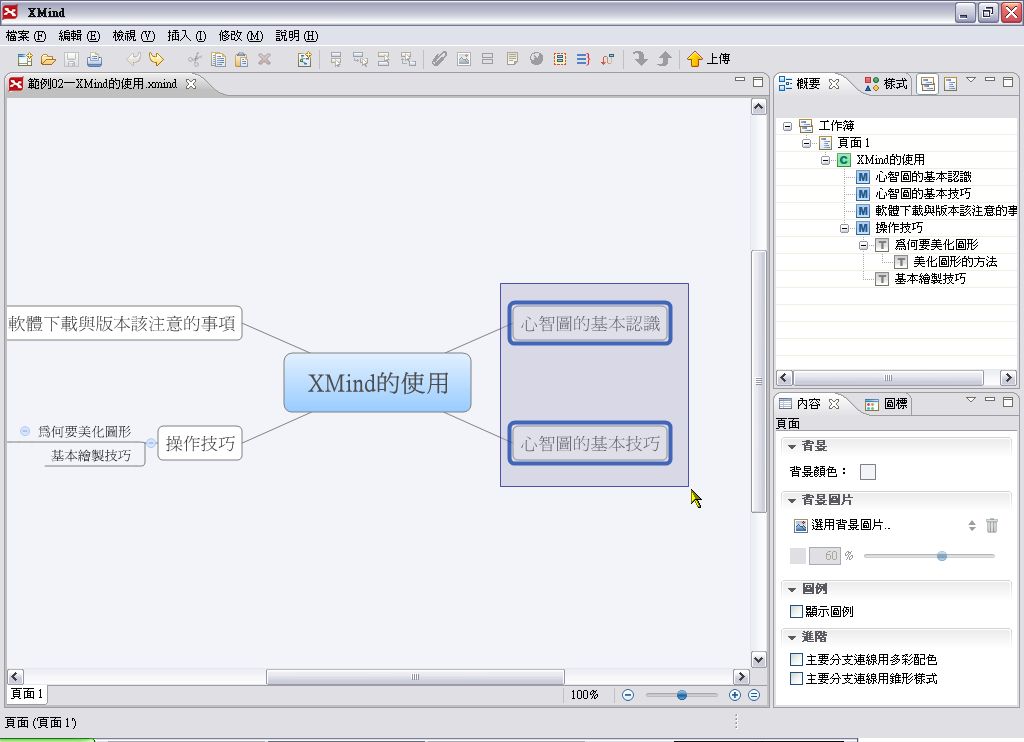The height and width of the screenshot is (742, 1024).
Task: Open the 修改 menu
Action: click(240, 36)
